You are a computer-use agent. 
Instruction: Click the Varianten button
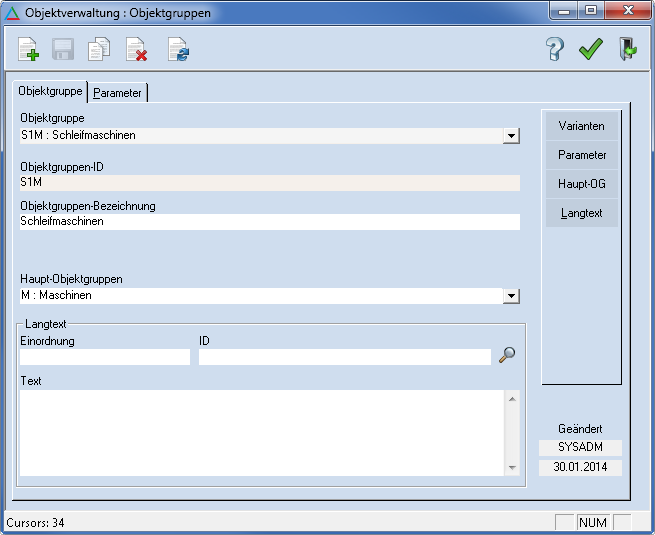[581, 126]
